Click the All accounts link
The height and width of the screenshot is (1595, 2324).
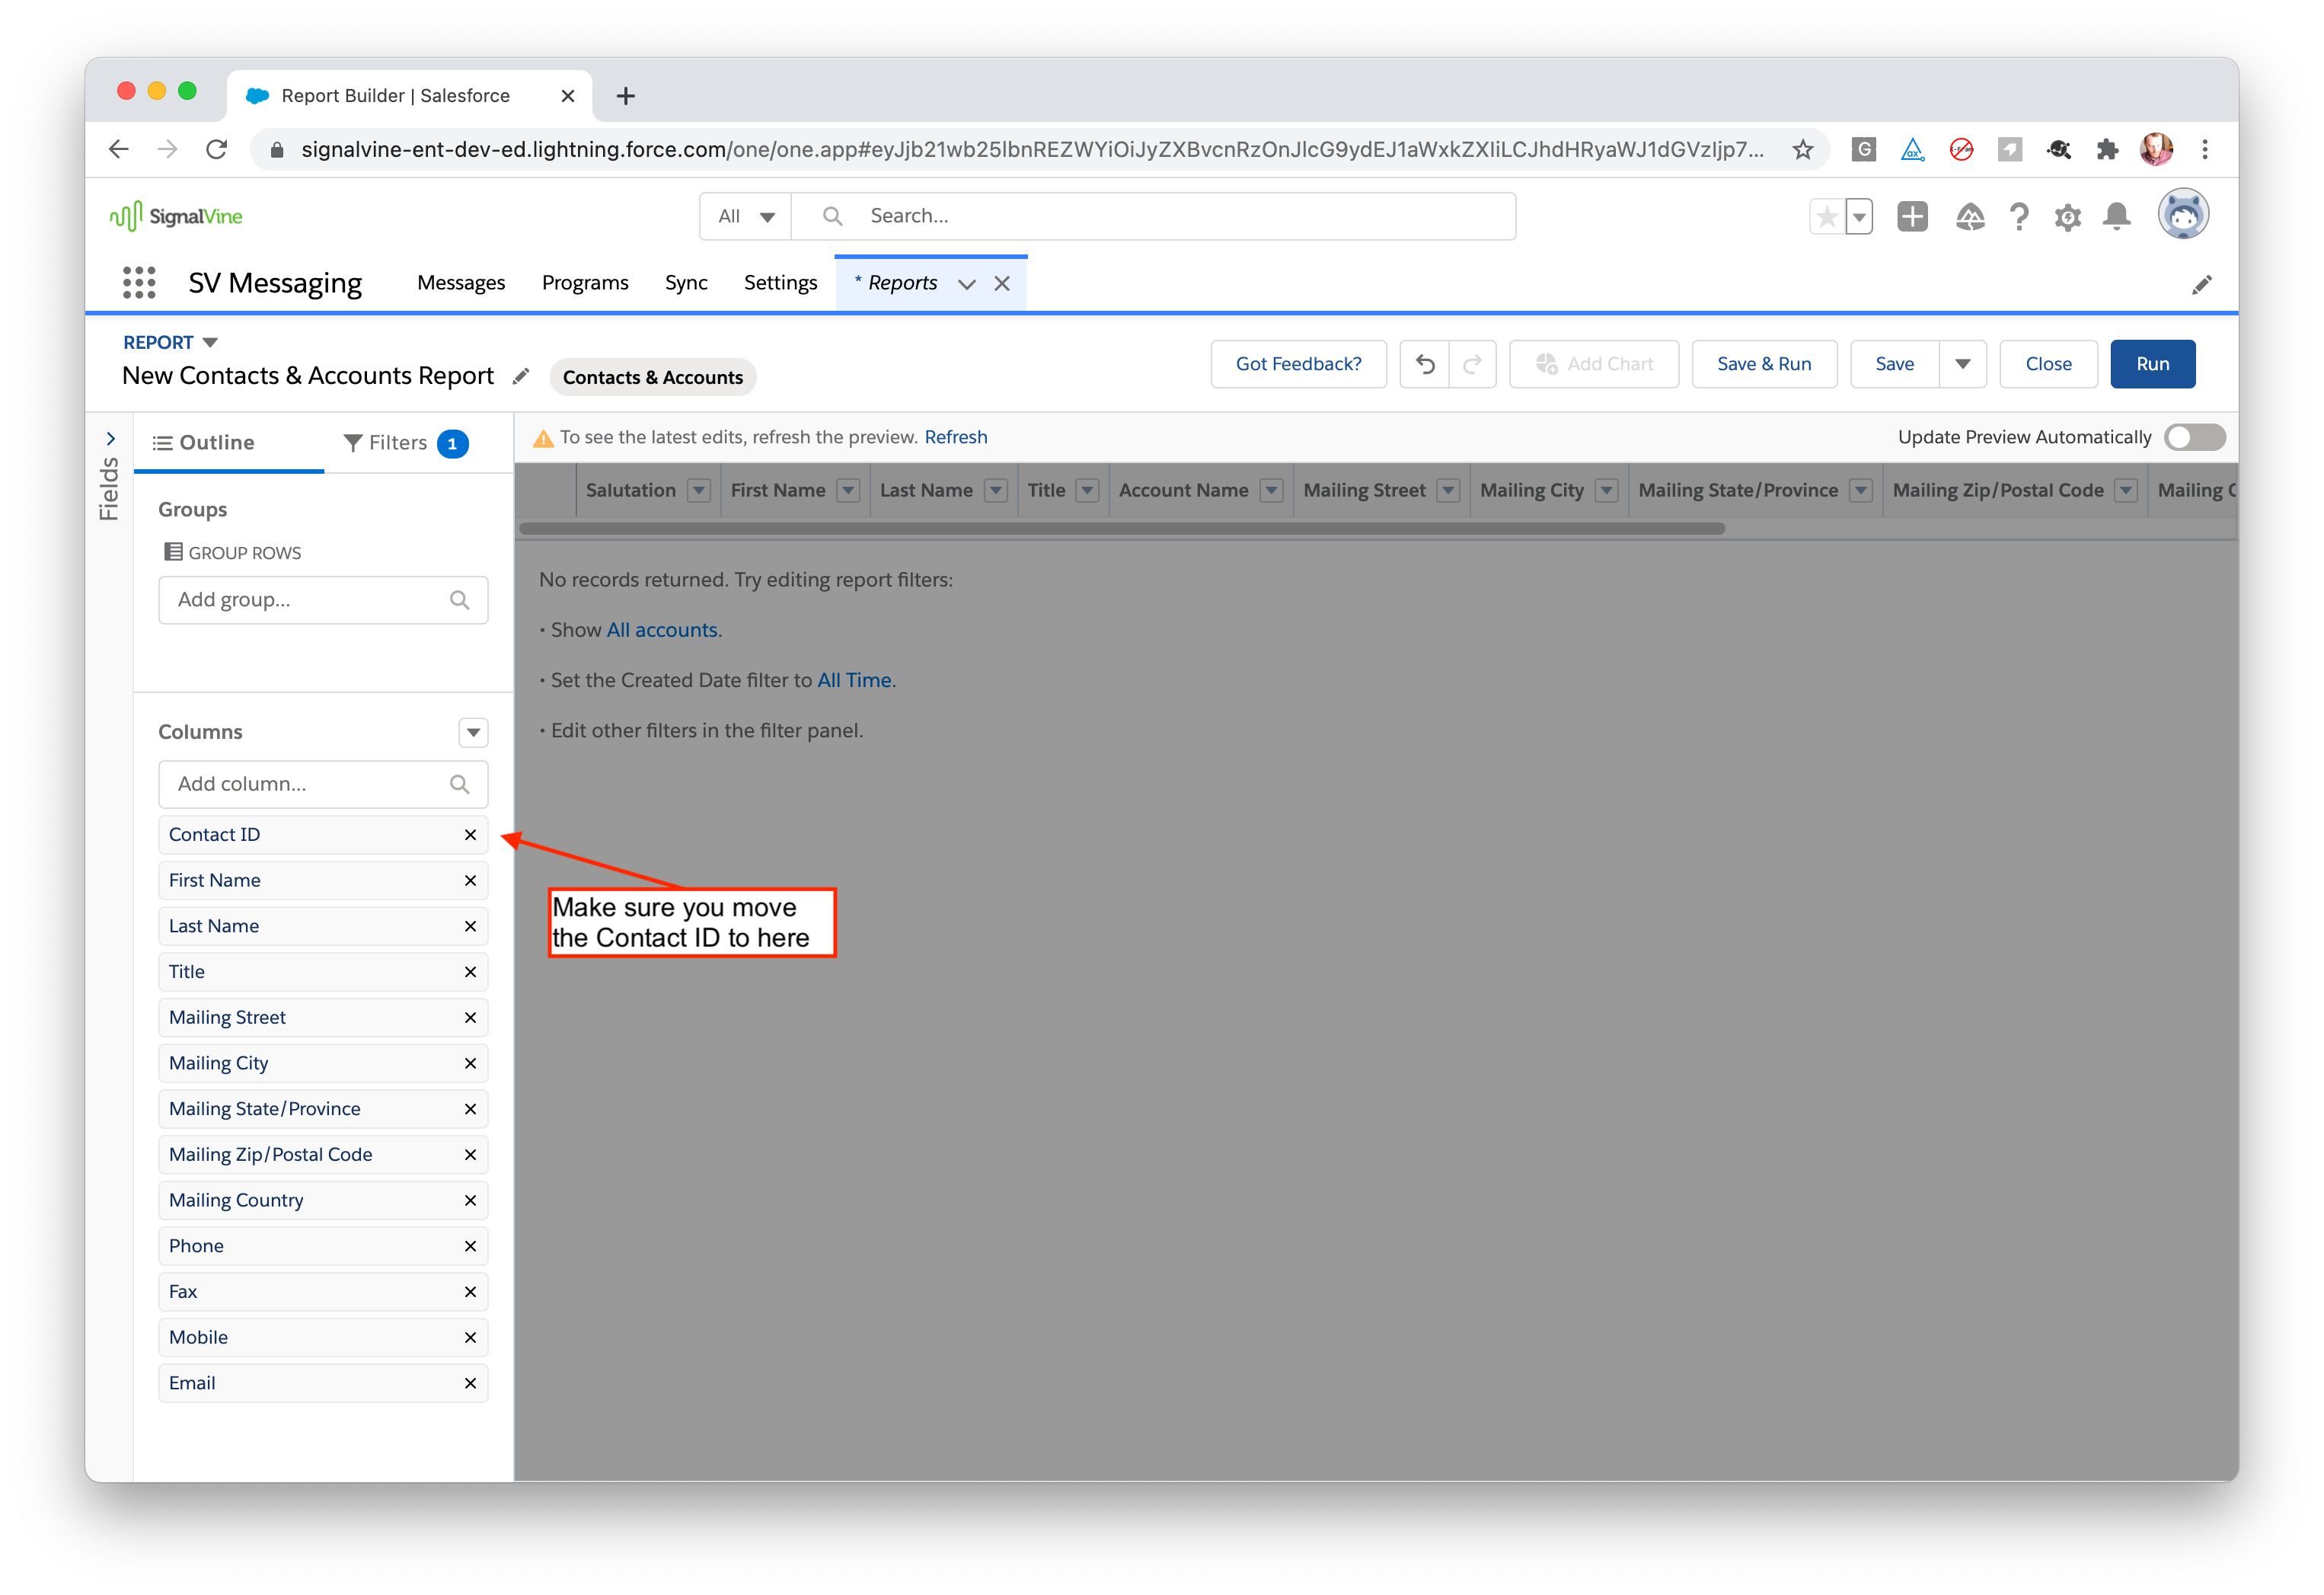(x=662, y=630)
